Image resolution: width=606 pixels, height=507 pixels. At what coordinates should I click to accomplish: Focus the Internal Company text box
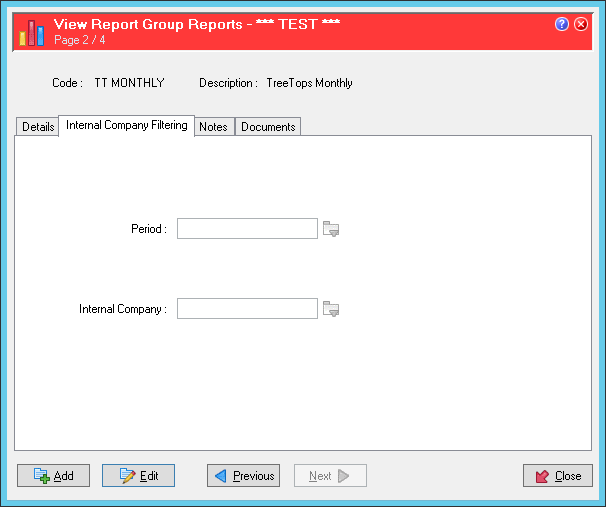pos(247,309)
